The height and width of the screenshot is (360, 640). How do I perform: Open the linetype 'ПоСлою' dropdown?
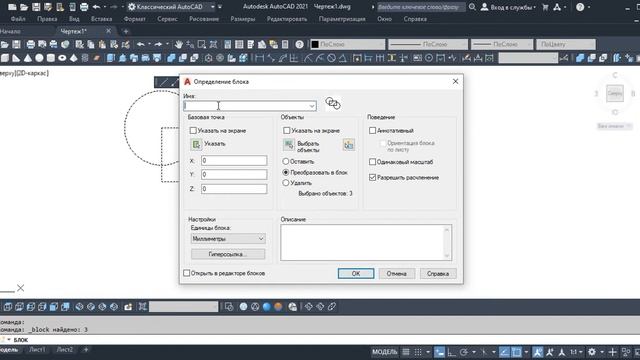428,44
